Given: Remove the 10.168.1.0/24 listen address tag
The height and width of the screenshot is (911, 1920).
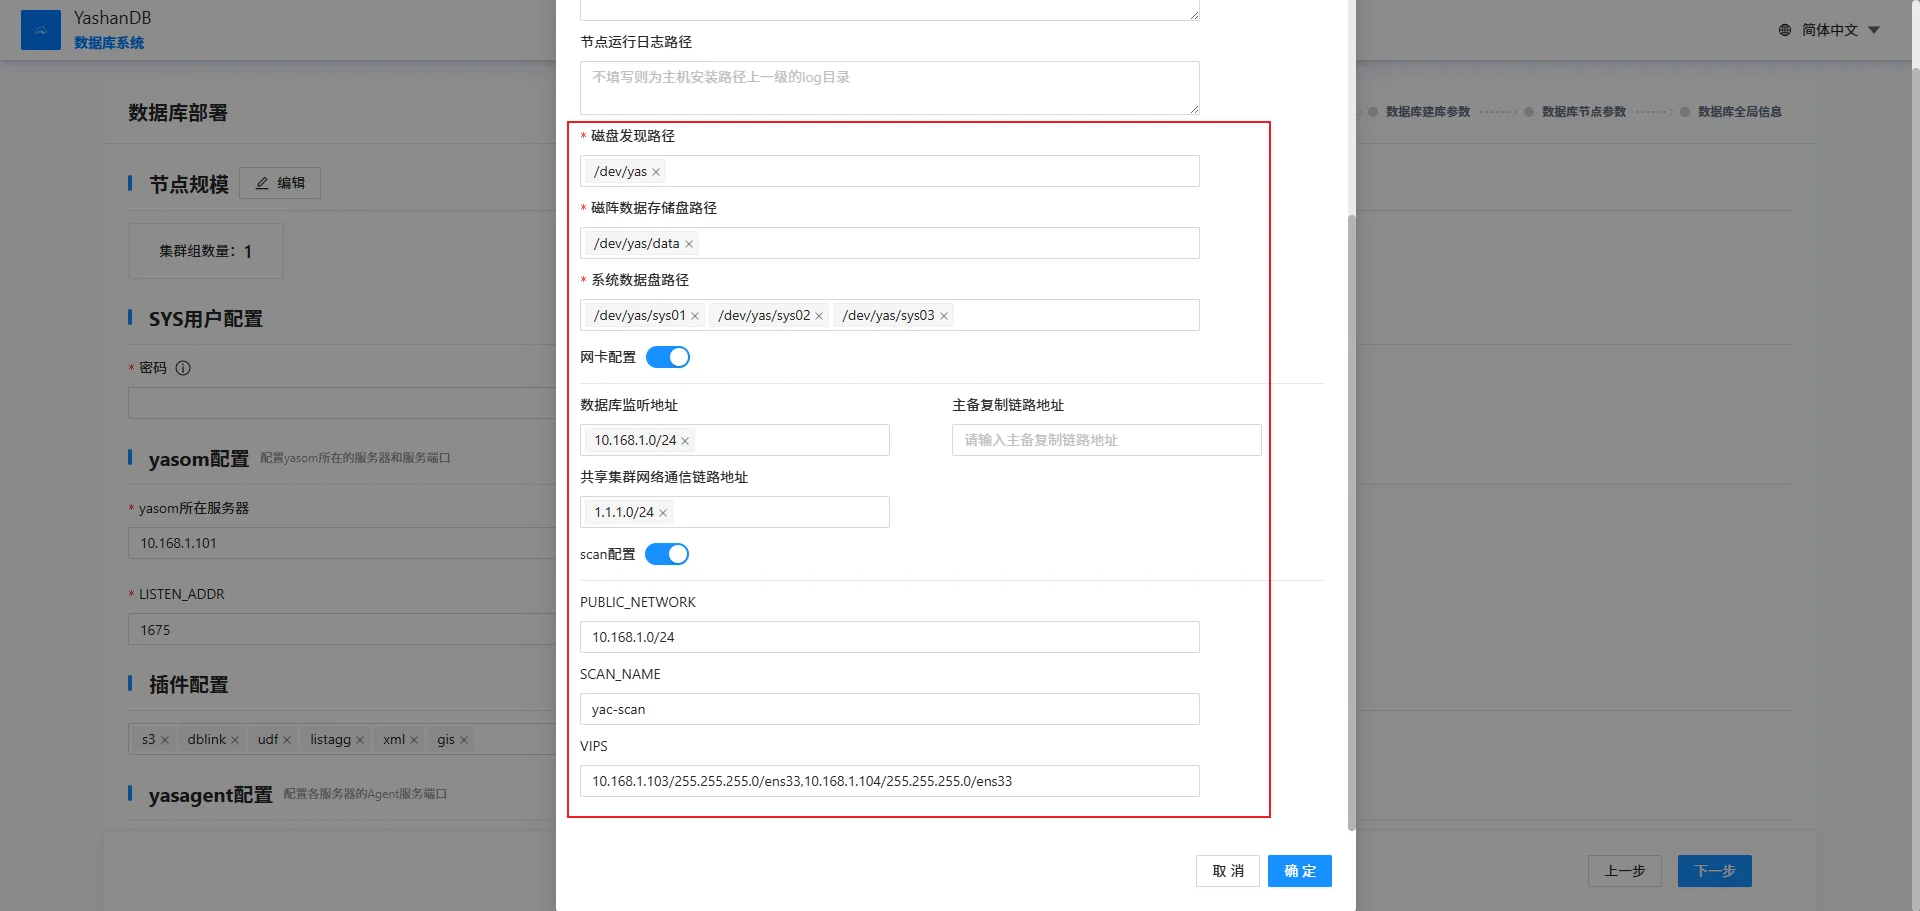Looking at the screenshot, I should pyautogui.click(x=685, y=441).
